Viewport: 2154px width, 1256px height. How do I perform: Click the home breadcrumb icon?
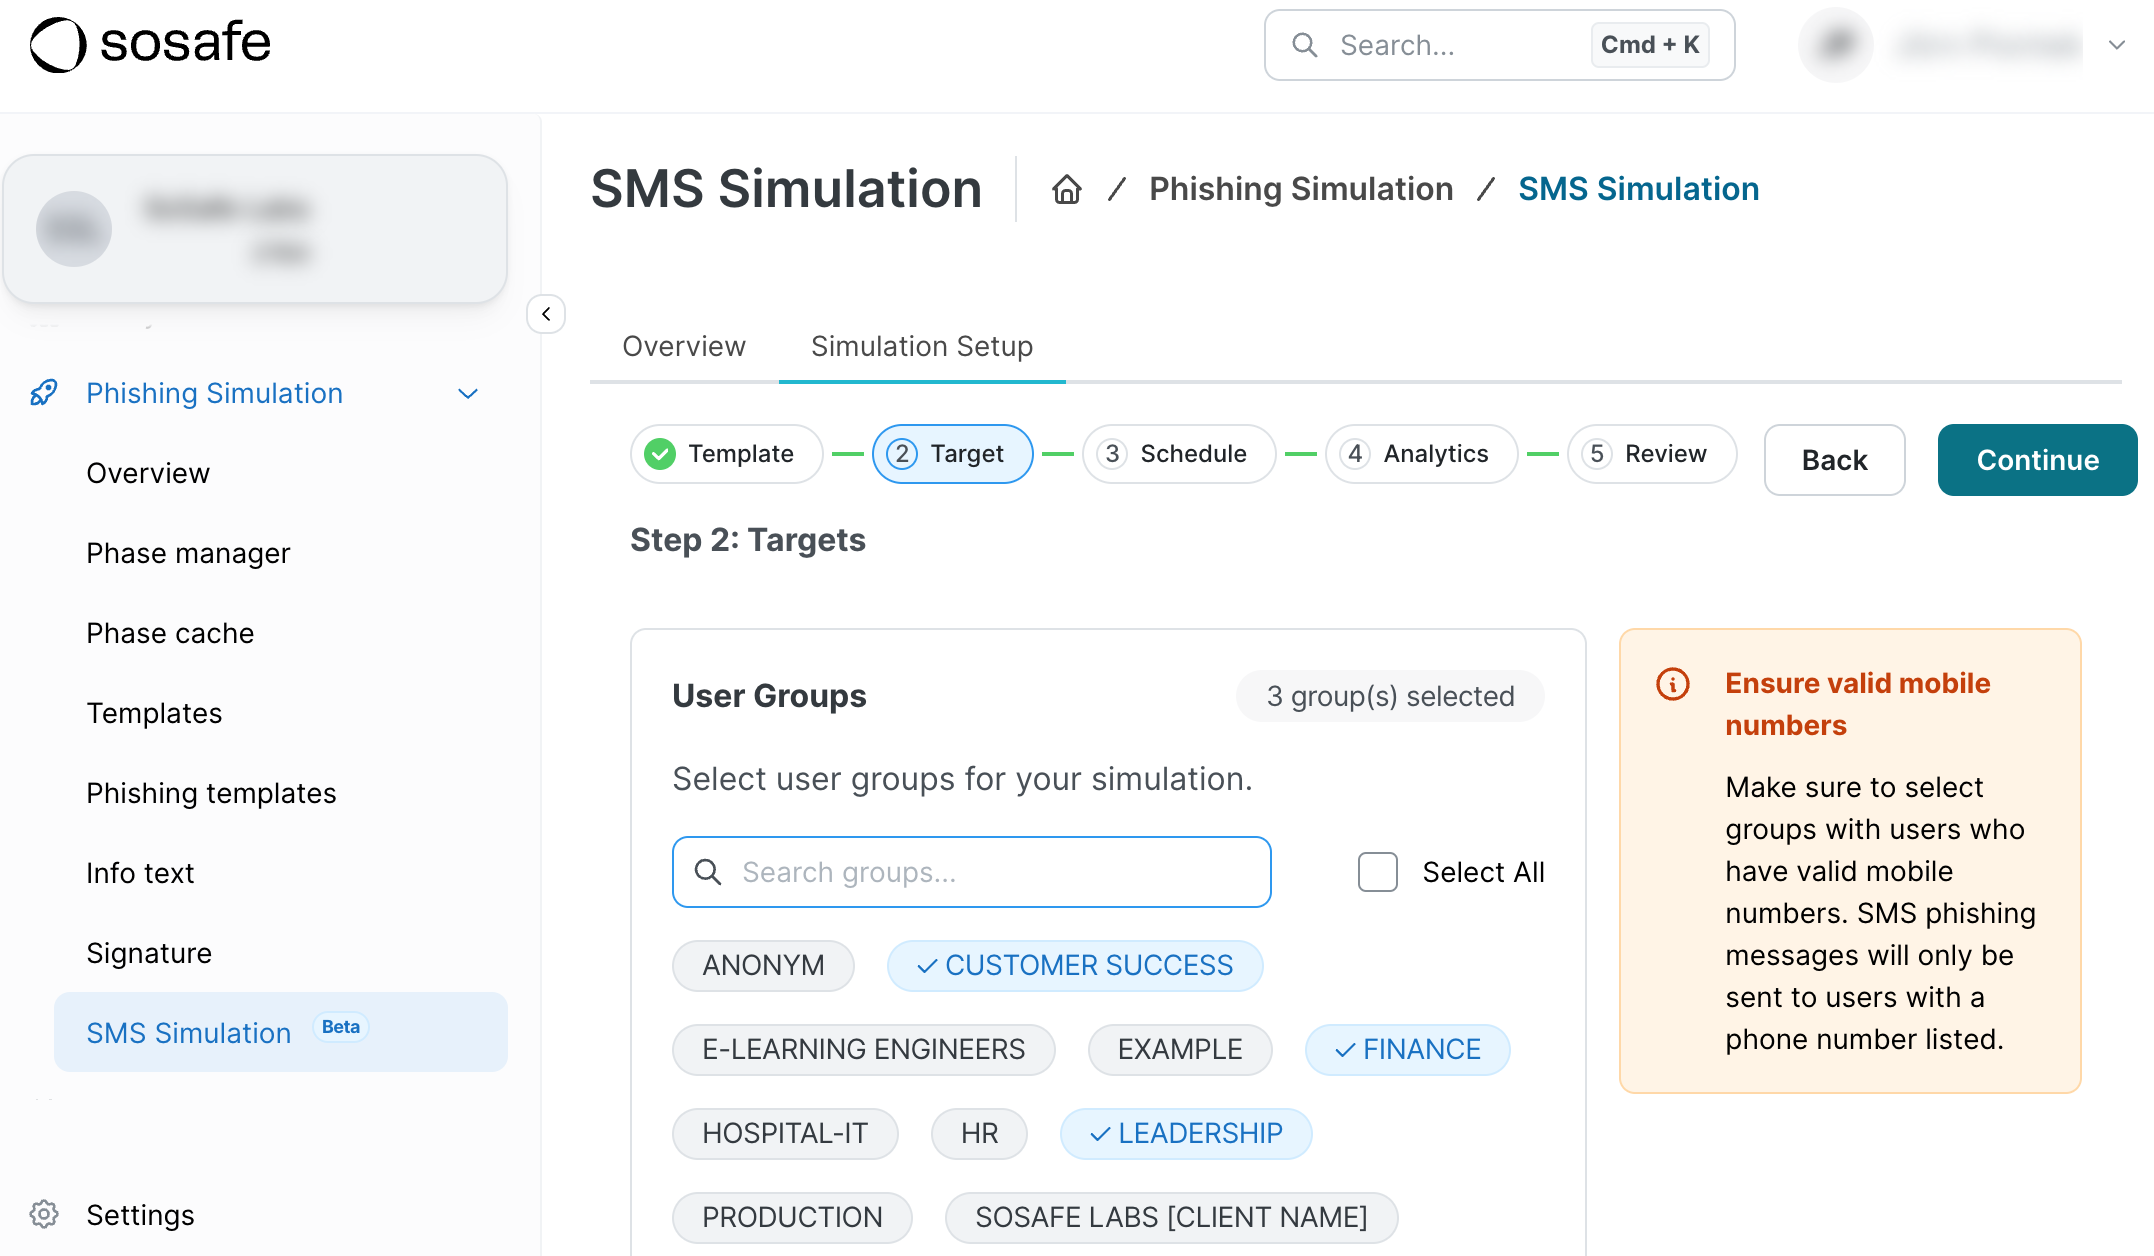[1066, 189]
